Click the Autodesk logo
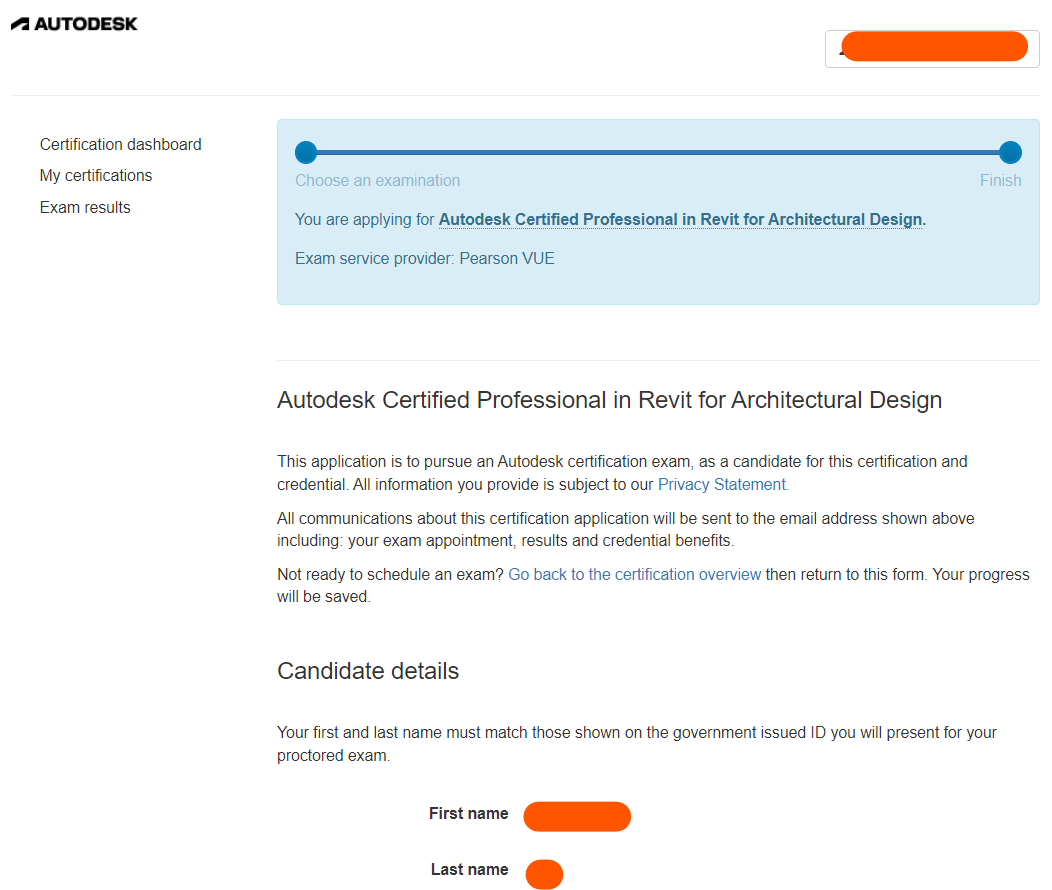This screenshot has width=1052, height=890. click(x=74, y=24)
